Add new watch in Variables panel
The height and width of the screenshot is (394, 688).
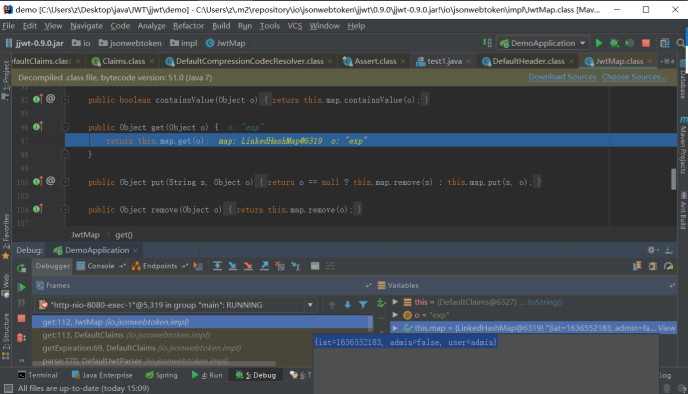tap(381, 303)
